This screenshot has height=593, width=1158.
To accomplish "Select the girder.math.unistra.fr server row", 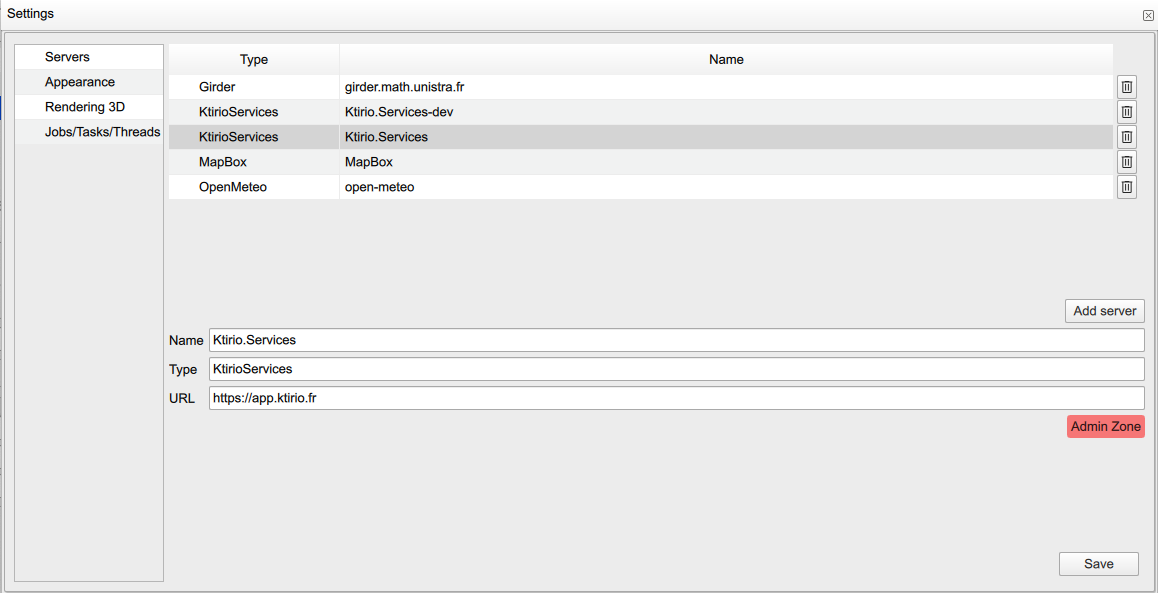I will (x=500, y=87).
